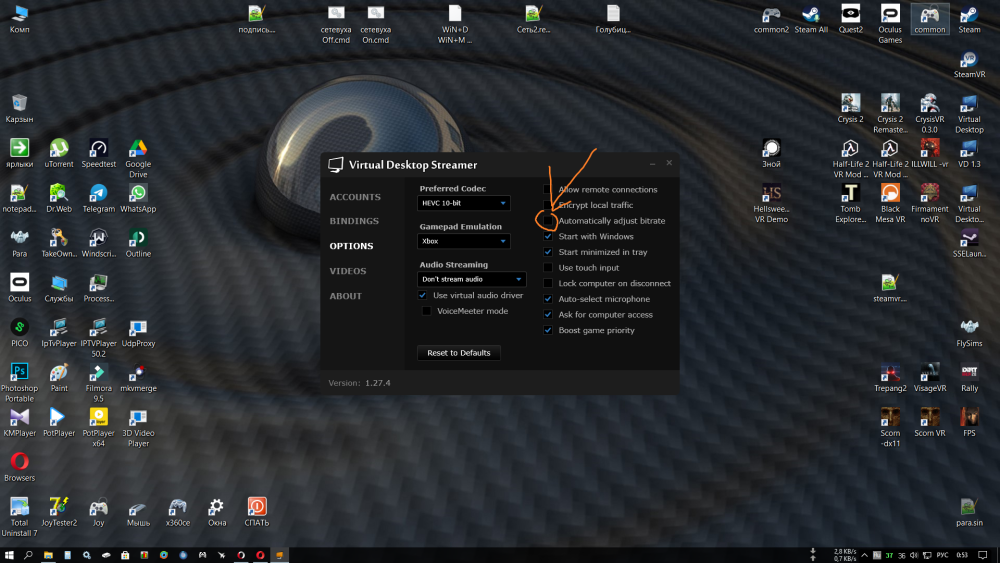This screenshot has width=1000, height=563.
Task: Enable Encrypt local traffic checkbox
Action: click(x=548, y=205)
